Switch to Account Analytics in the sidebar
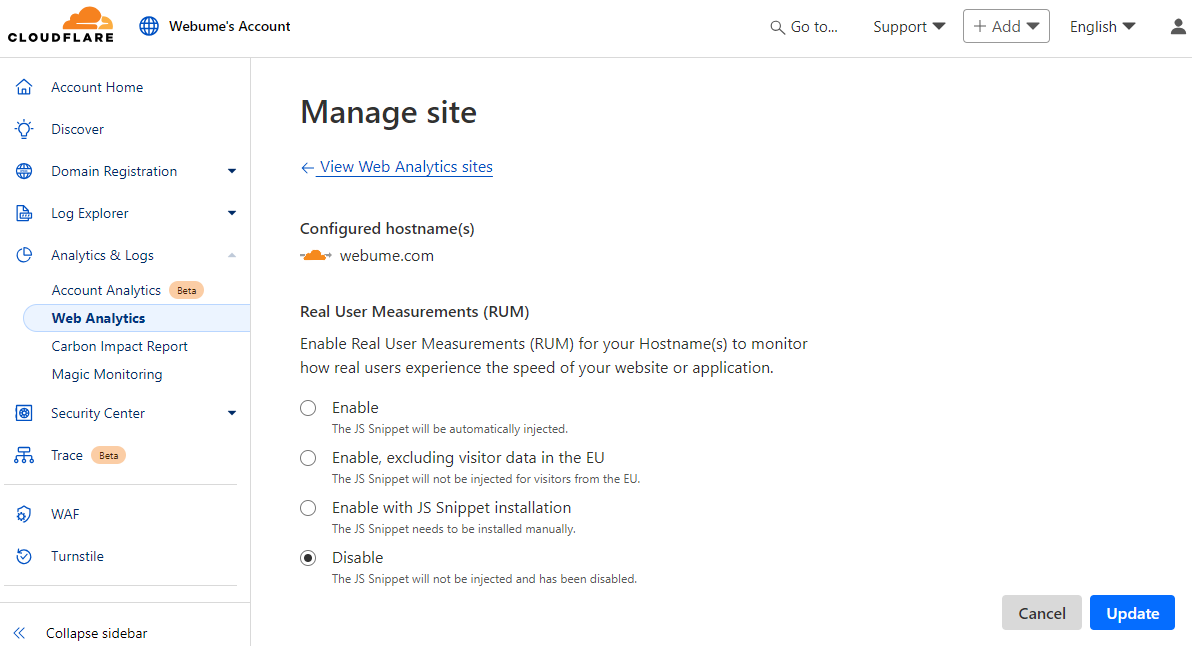 click(x=105, y=290)
